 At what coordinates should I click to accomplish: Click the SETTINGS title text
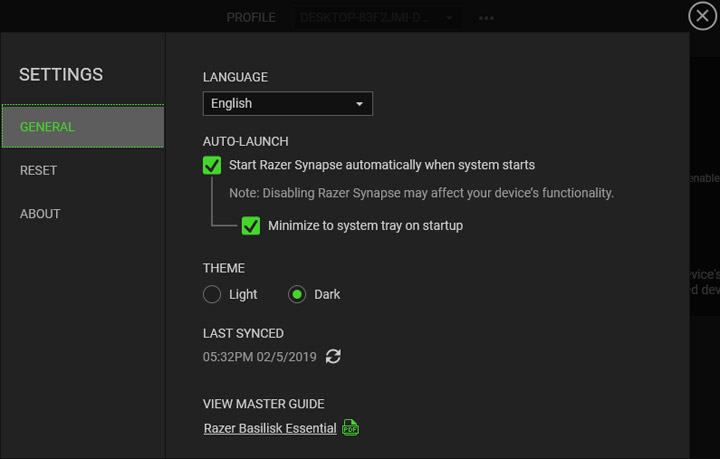click(x=61, y=74)
